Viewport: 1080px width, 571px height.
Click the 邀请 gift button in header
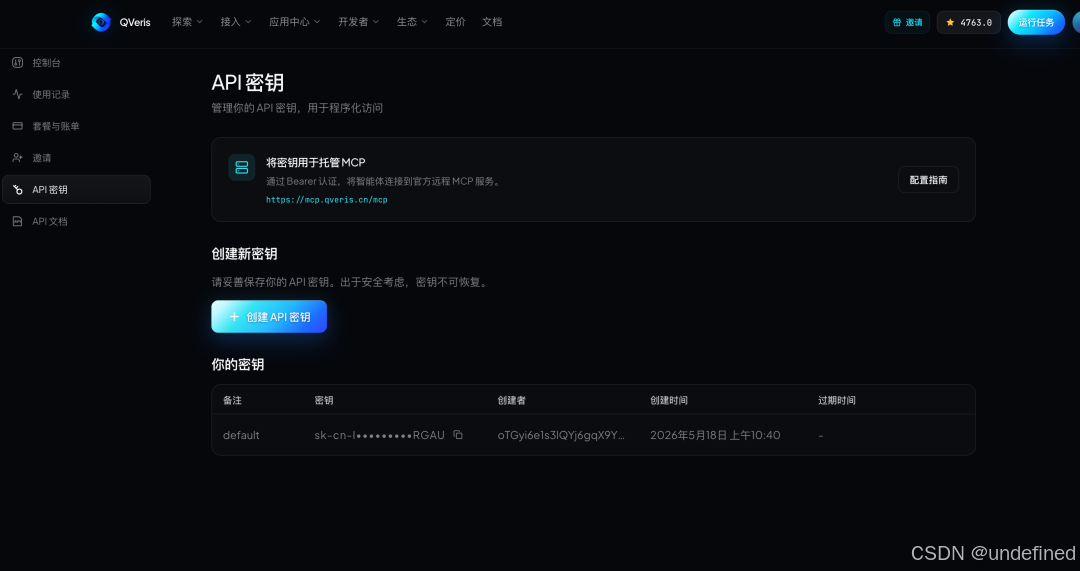pos(907,22)
